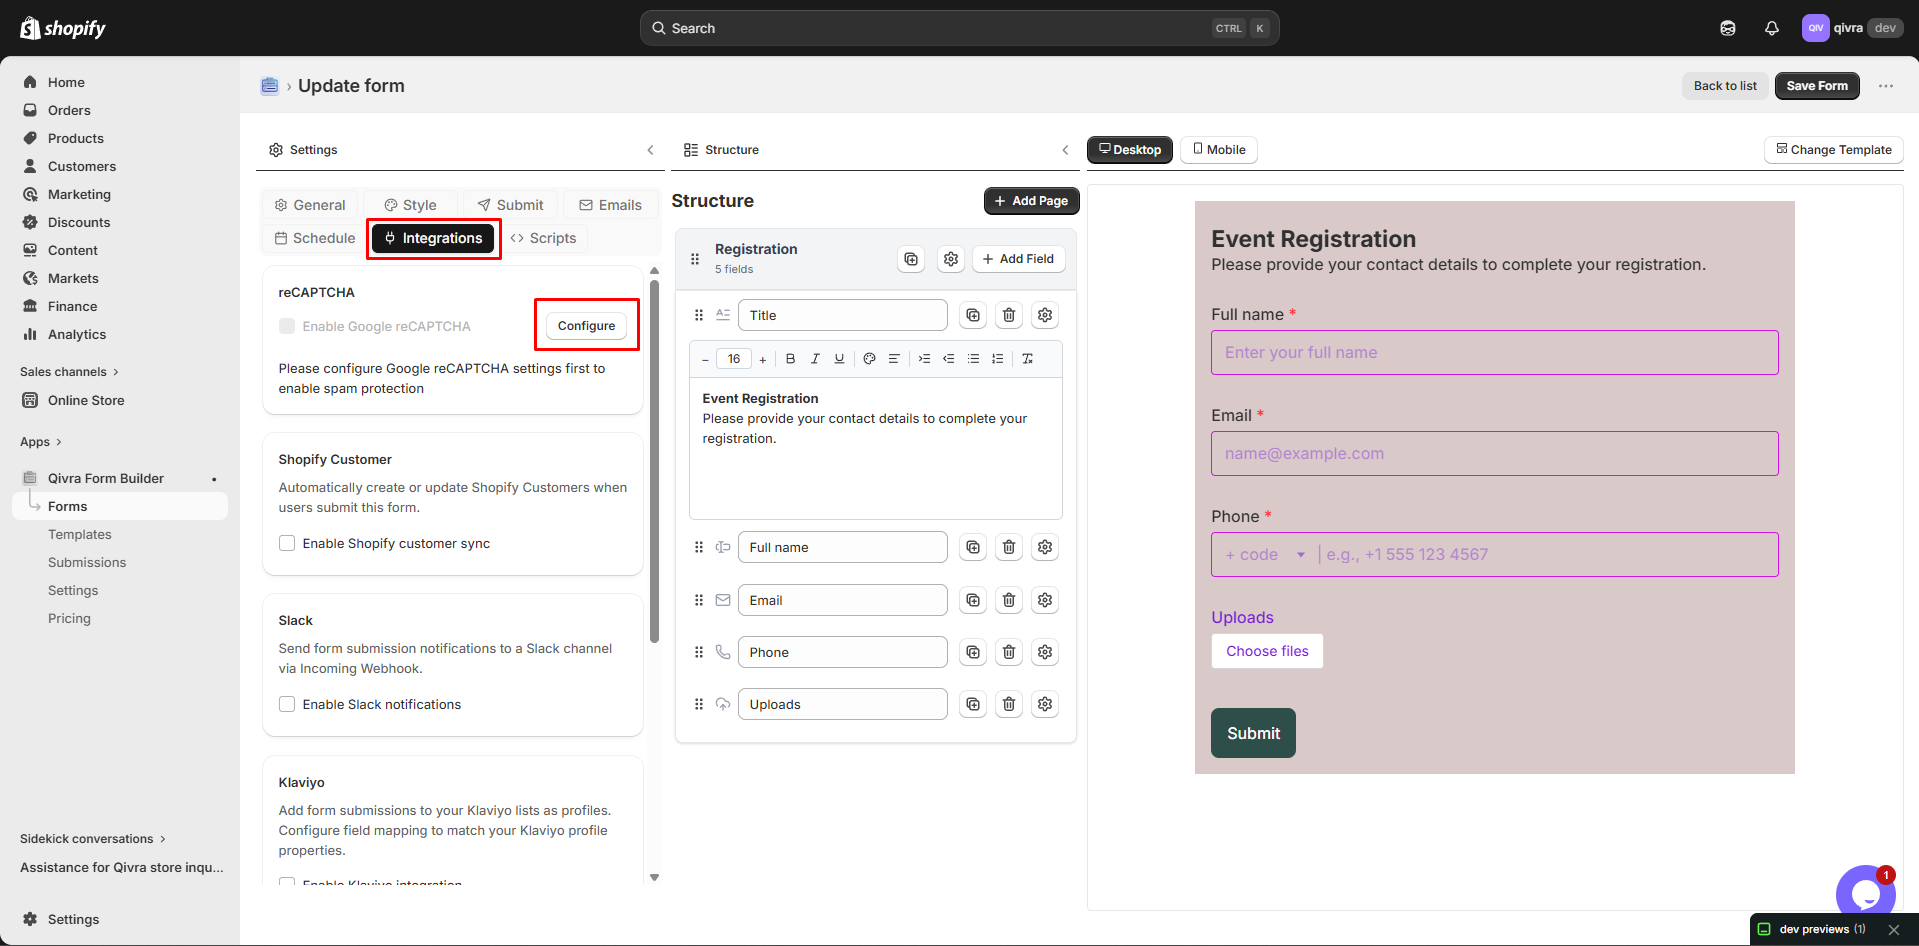1919x946 pixels.
Task: Grab the drag handle of Email field
Action: tap(699, 600)
